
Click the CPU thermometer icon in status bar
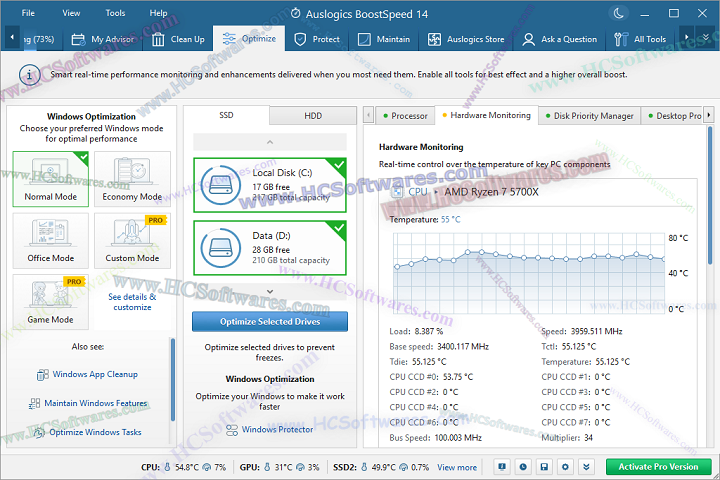tap(167, 467)
